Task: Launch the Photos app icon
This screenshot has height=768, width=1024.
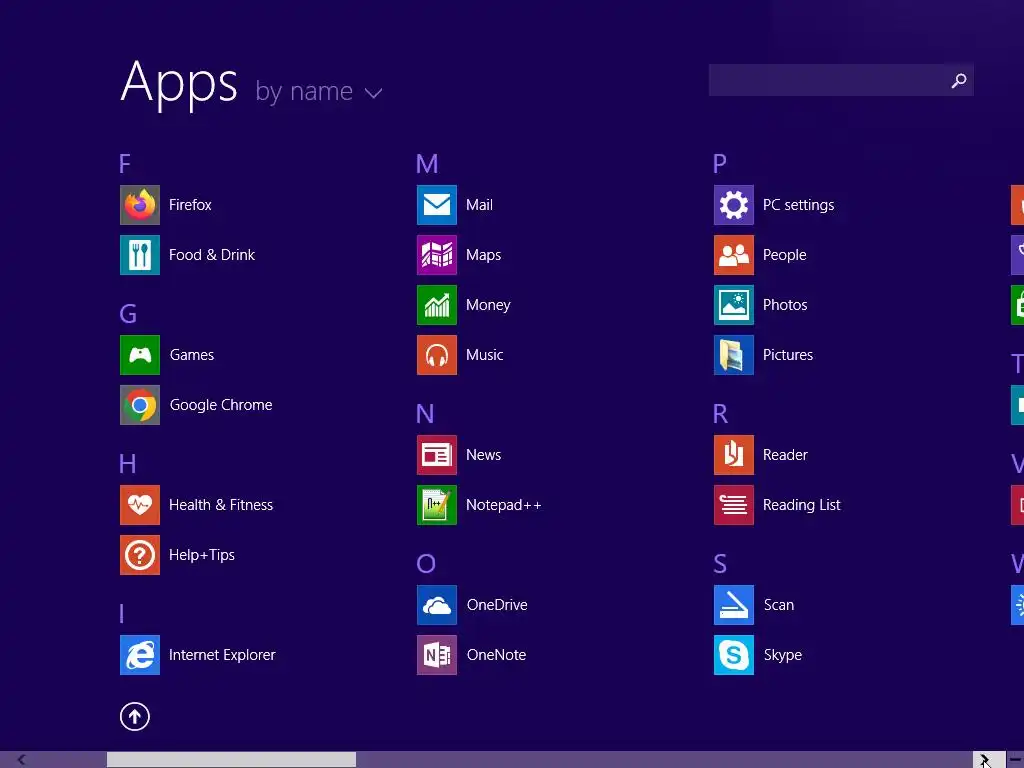Action: pos(734,305)
